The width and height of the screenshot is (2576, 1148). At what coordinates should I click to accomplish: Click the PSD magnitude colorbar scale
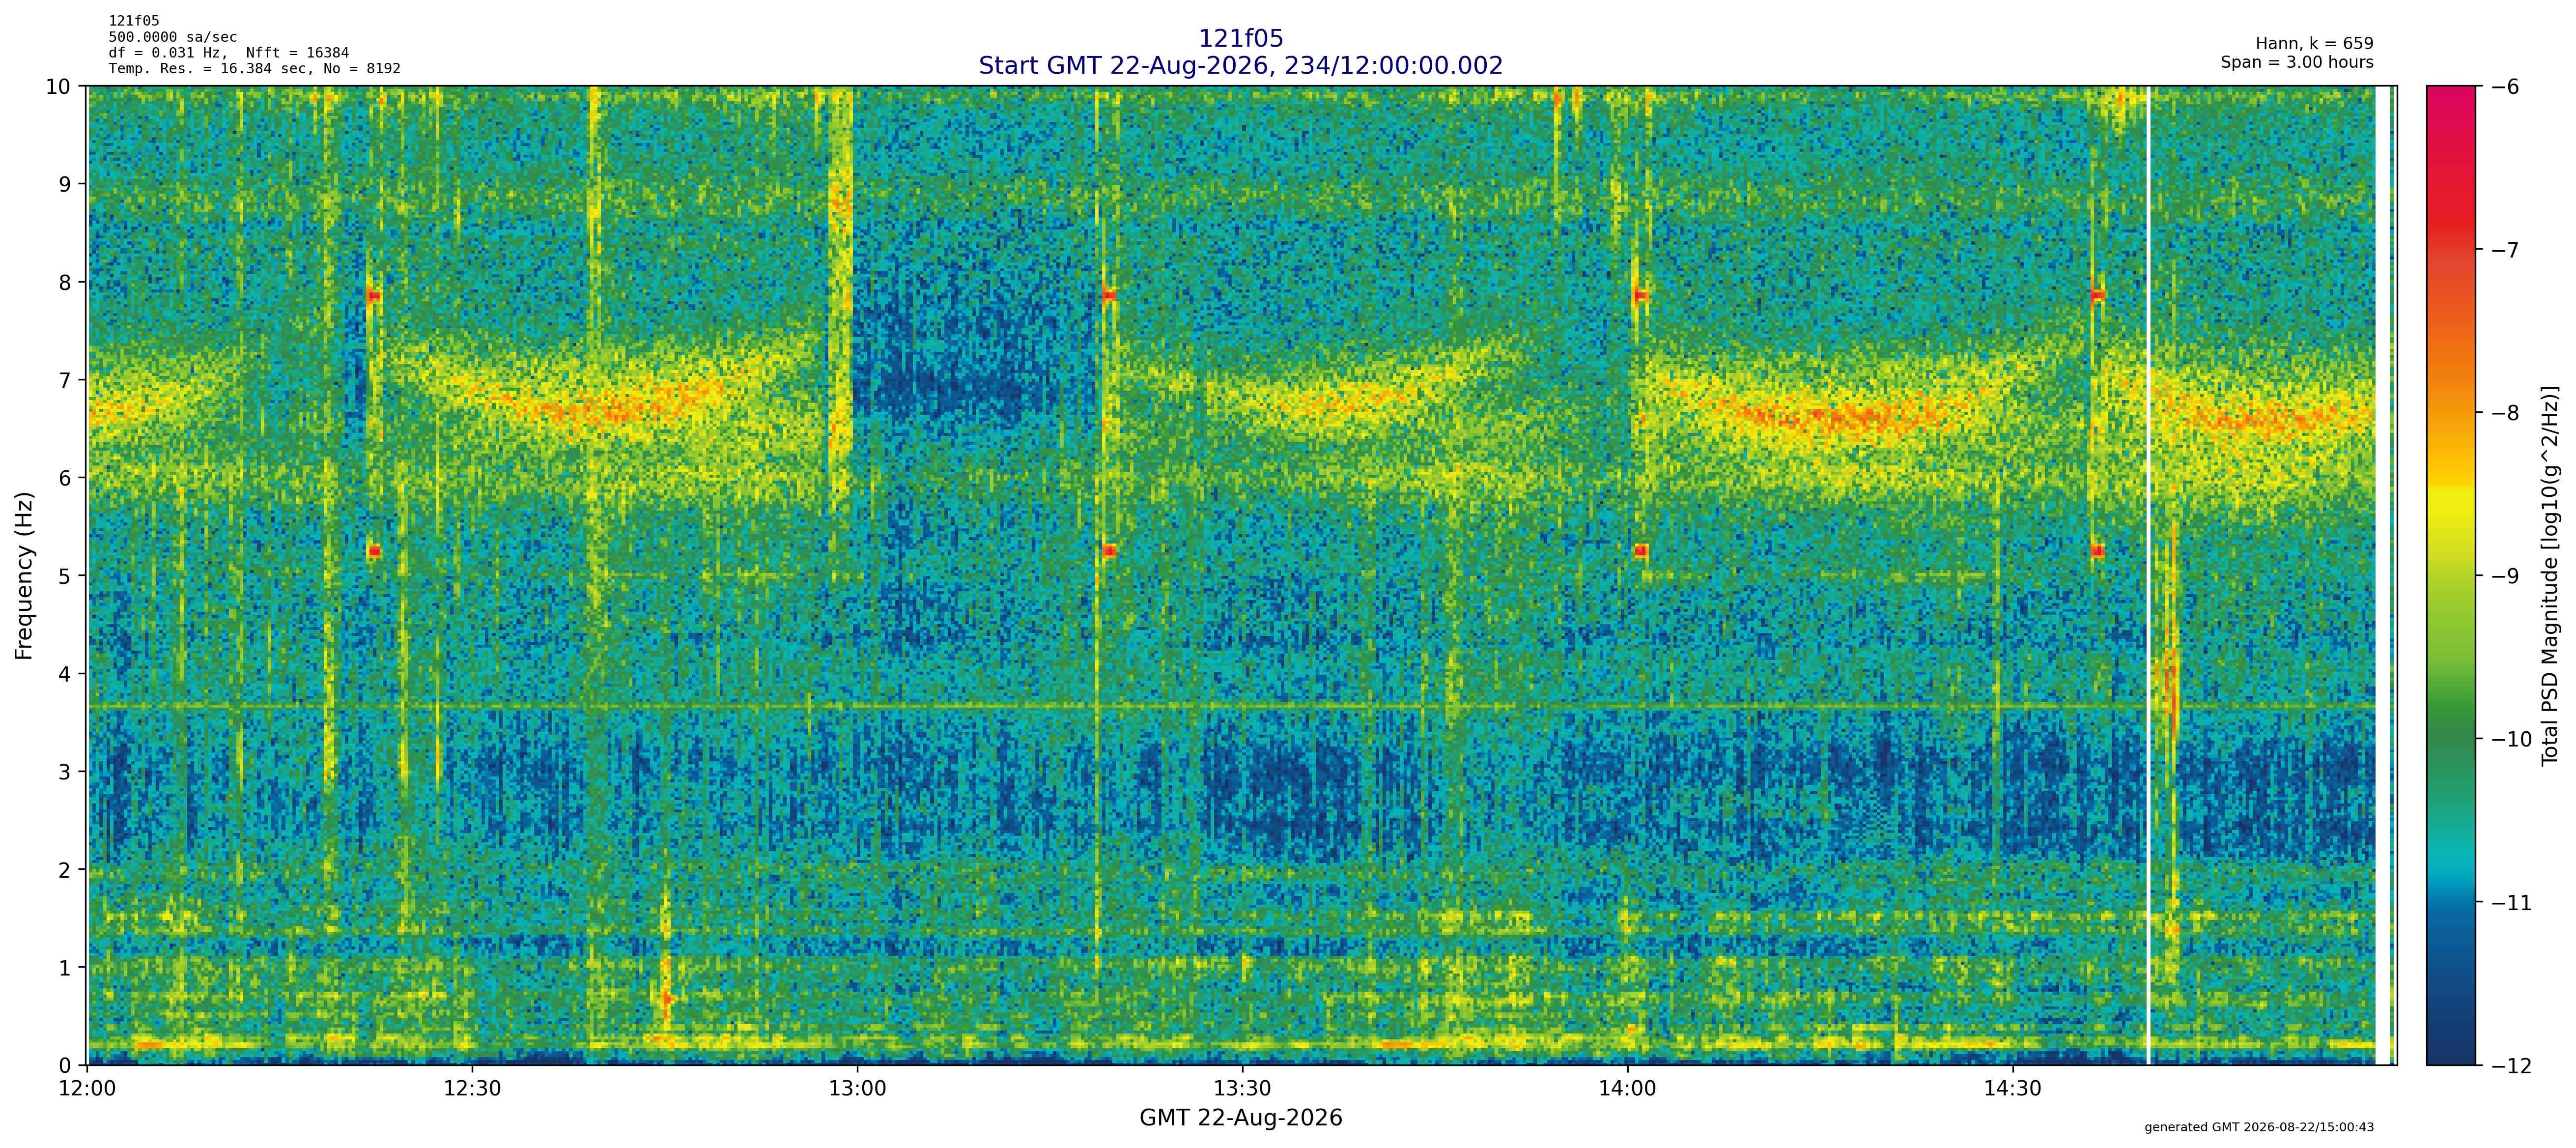click(2452, 576)
